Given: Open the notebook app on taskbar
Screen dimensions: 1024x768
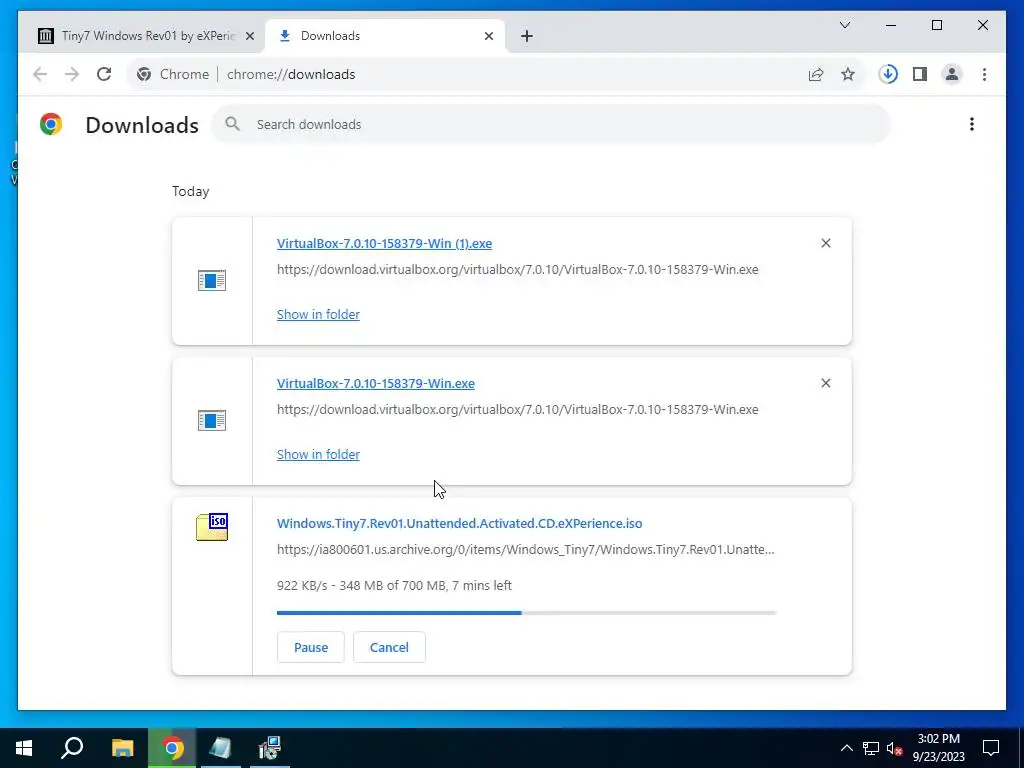Looking at the screenshot, I should tap(221, 748).
